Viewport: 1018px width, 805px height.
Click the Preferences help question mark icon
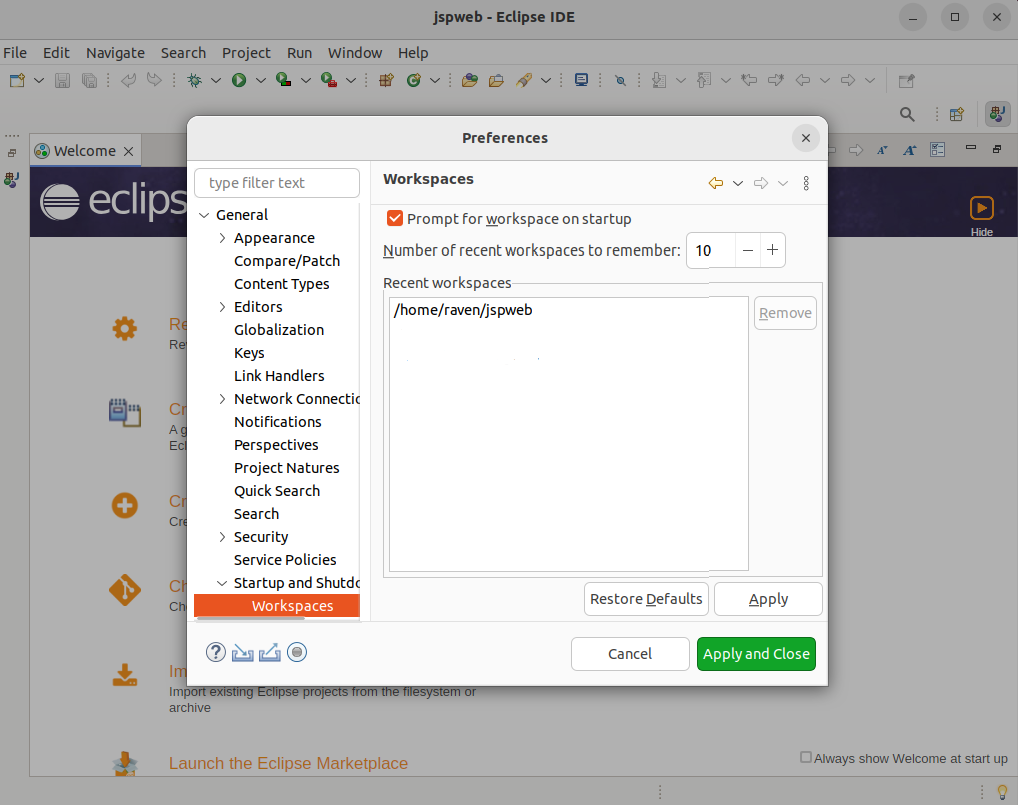[x=216, y=652]
